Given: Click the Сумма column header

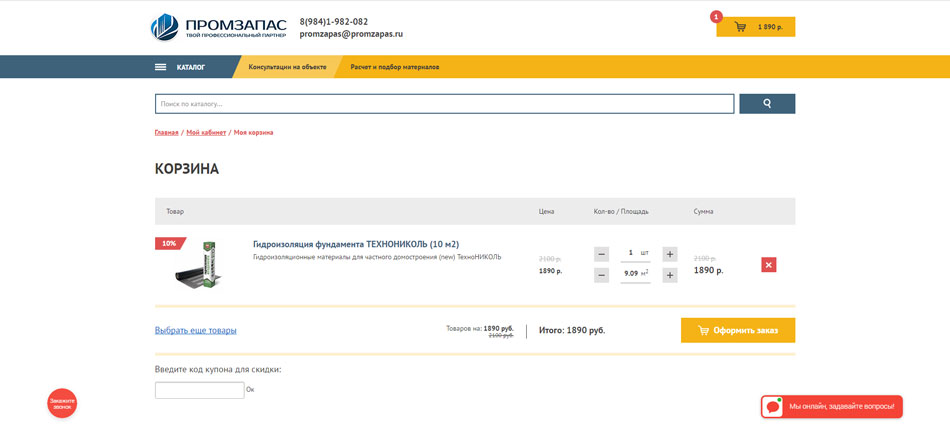Looking at the screenshot, I should coord(703,212).
